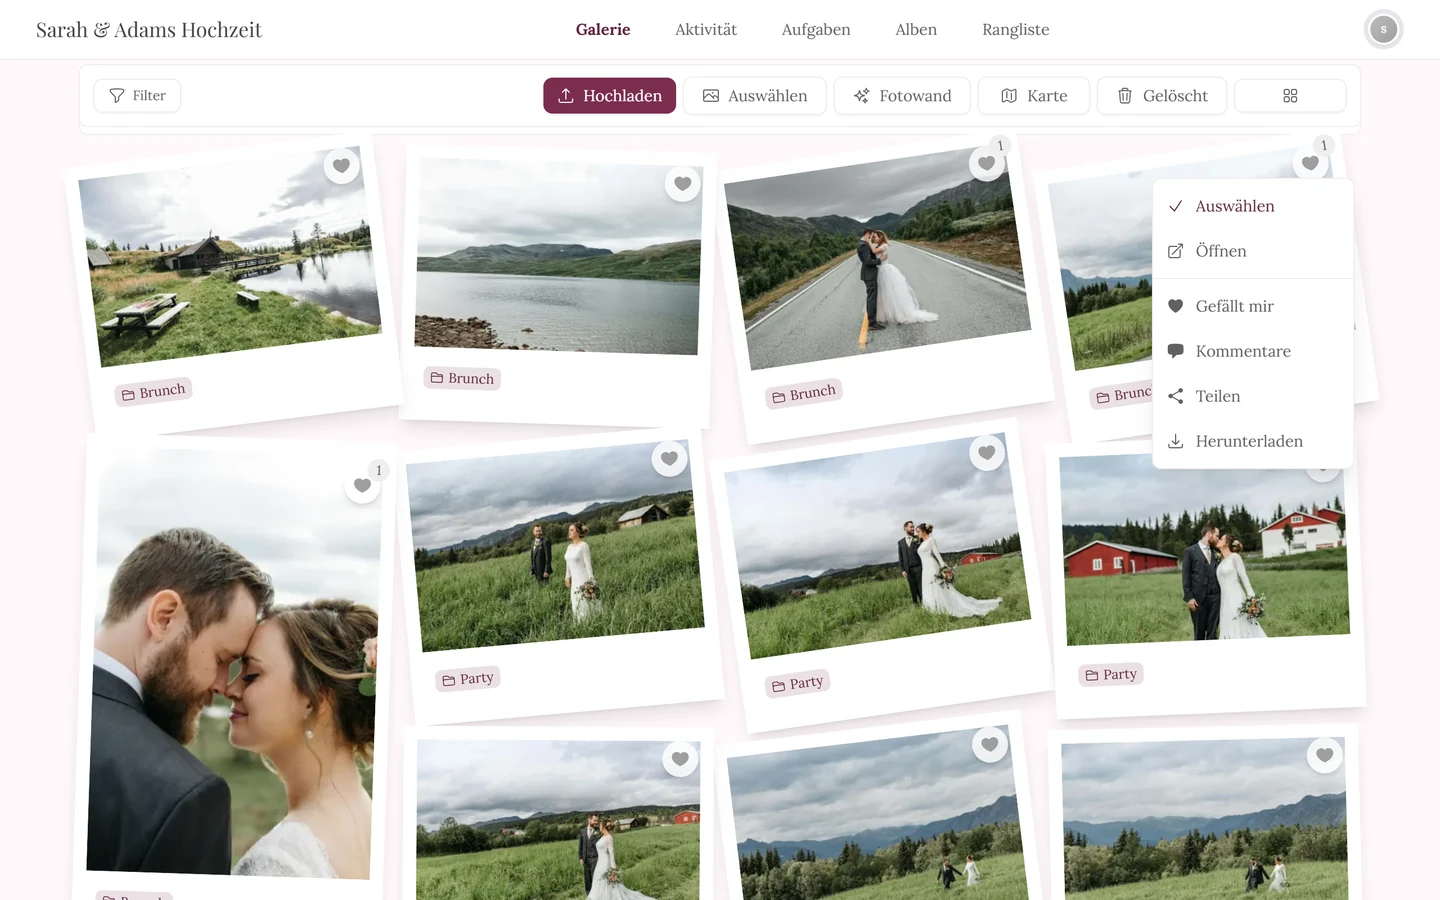Screen dimensions: 1440x900
Task: Switch the gallery grid layout view
Action: (1290, 96)
